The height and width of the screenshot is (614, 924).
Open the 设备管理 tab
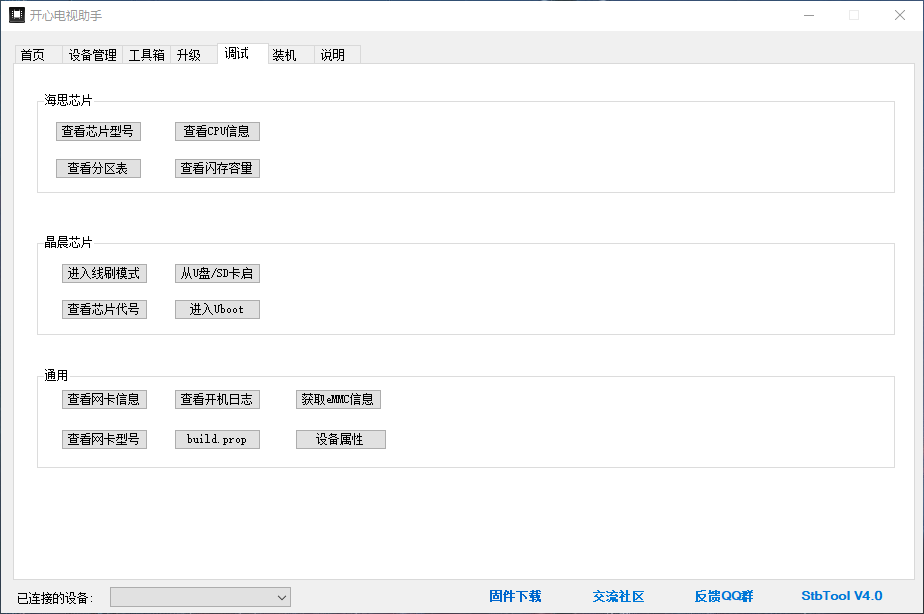93,56
